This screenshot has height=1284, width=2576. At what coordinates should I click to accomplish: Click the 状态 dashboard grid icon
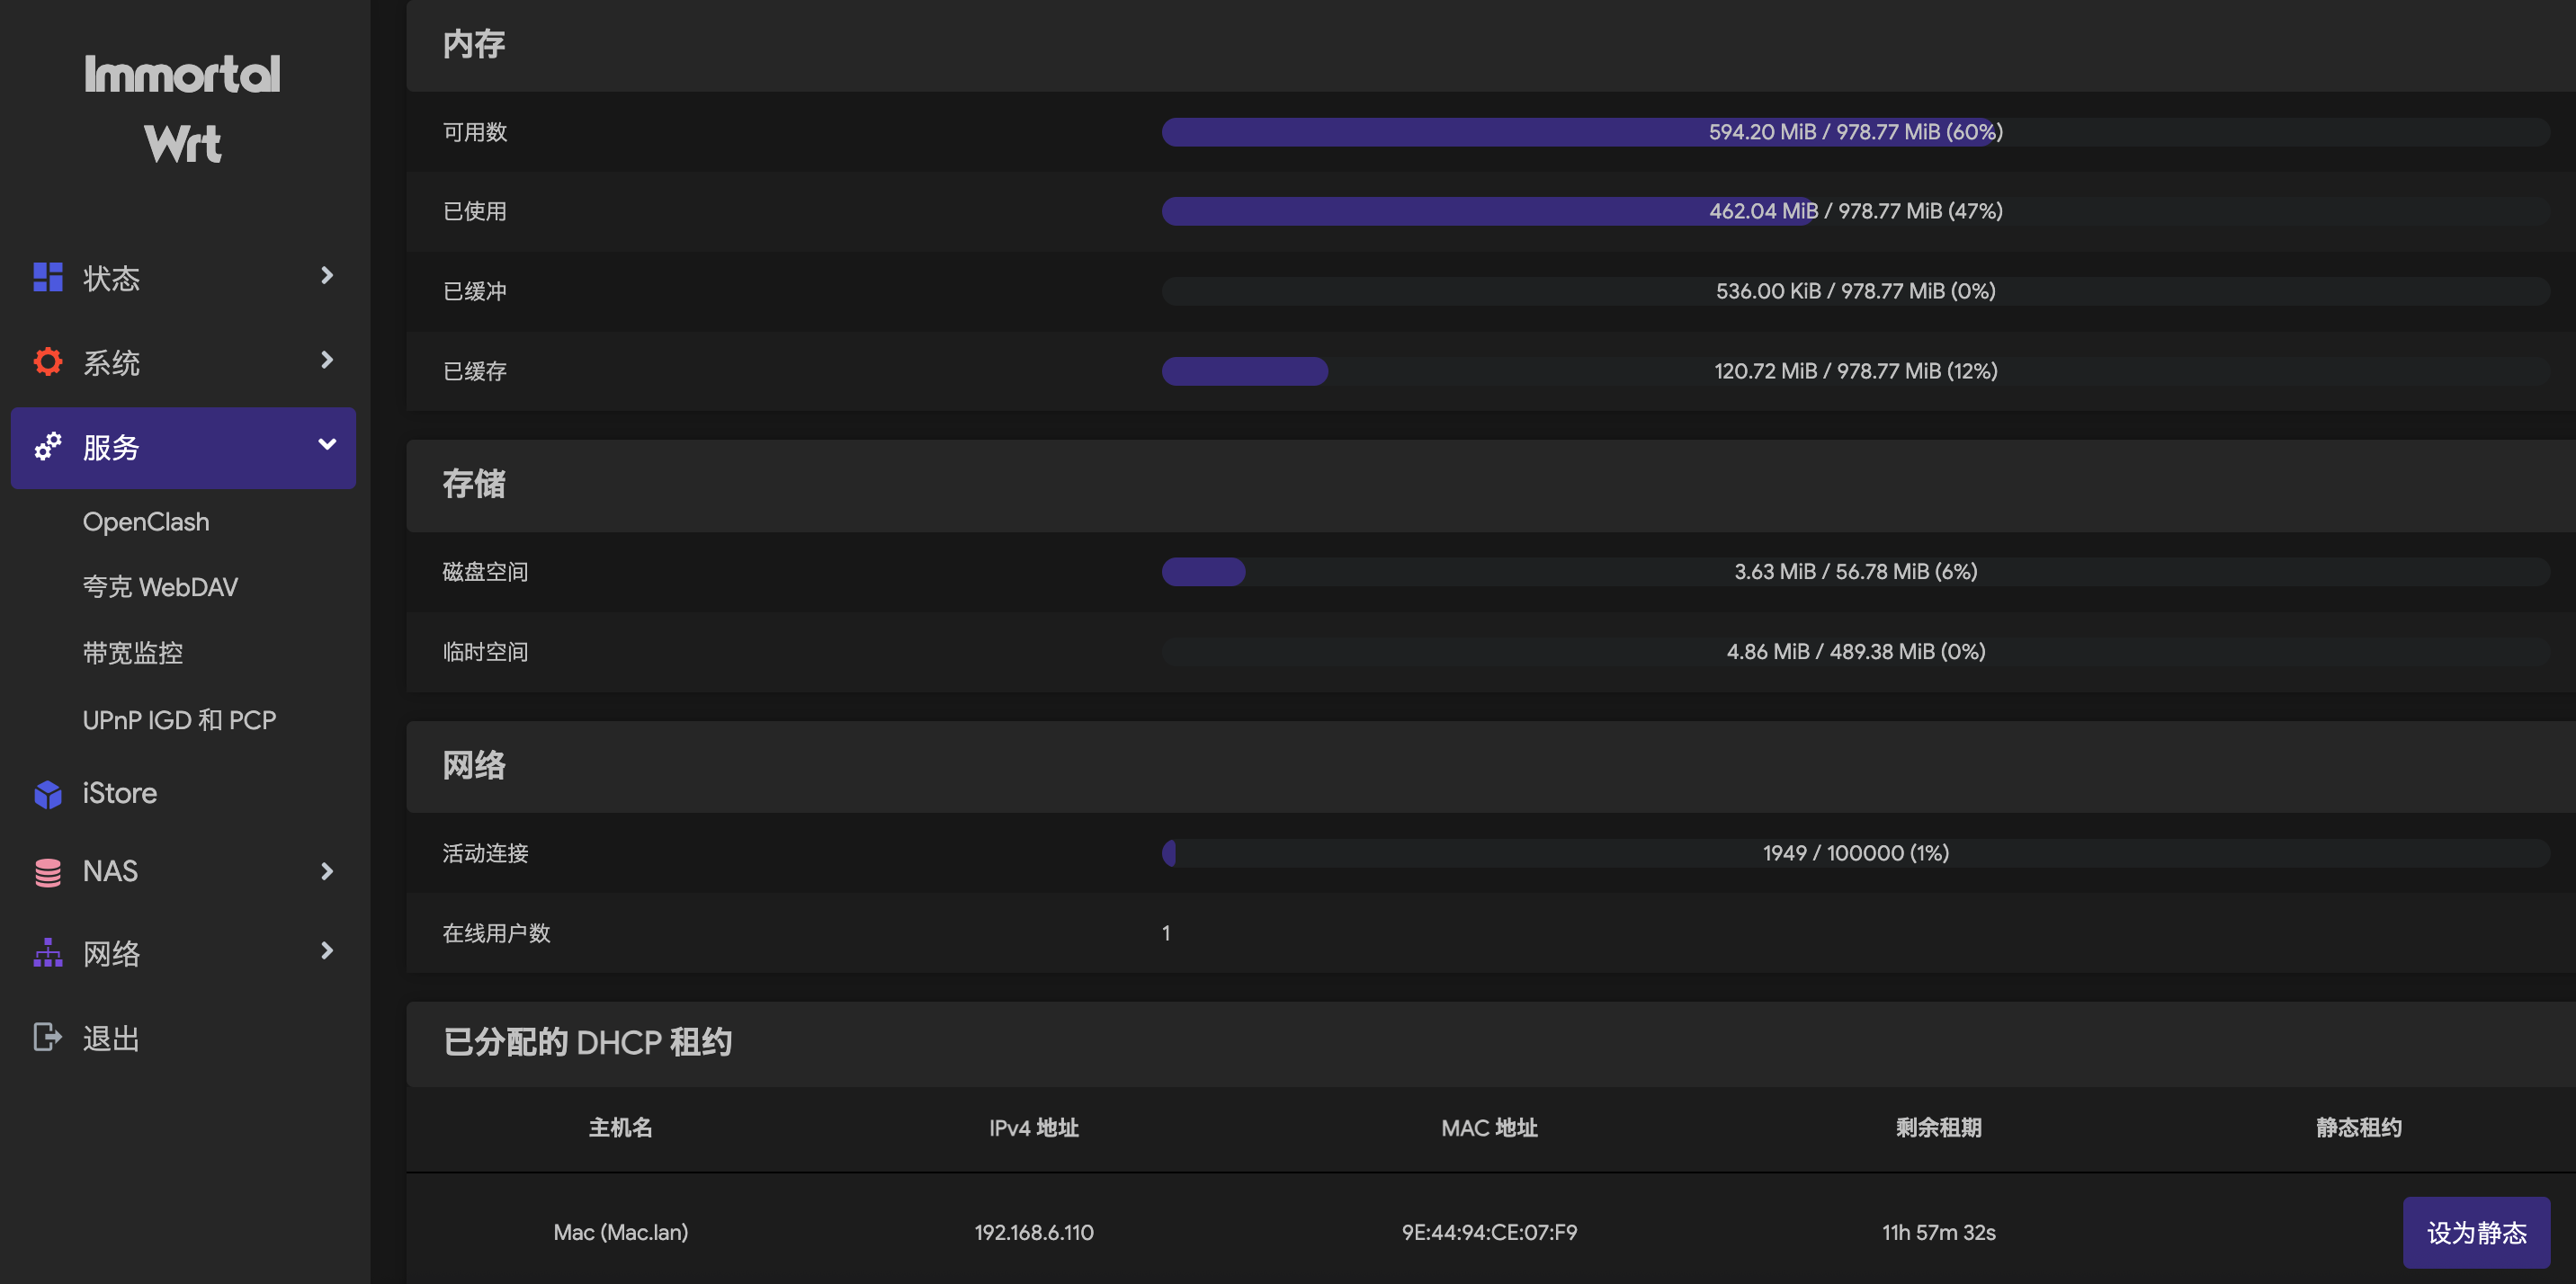(x=47, y=277)
